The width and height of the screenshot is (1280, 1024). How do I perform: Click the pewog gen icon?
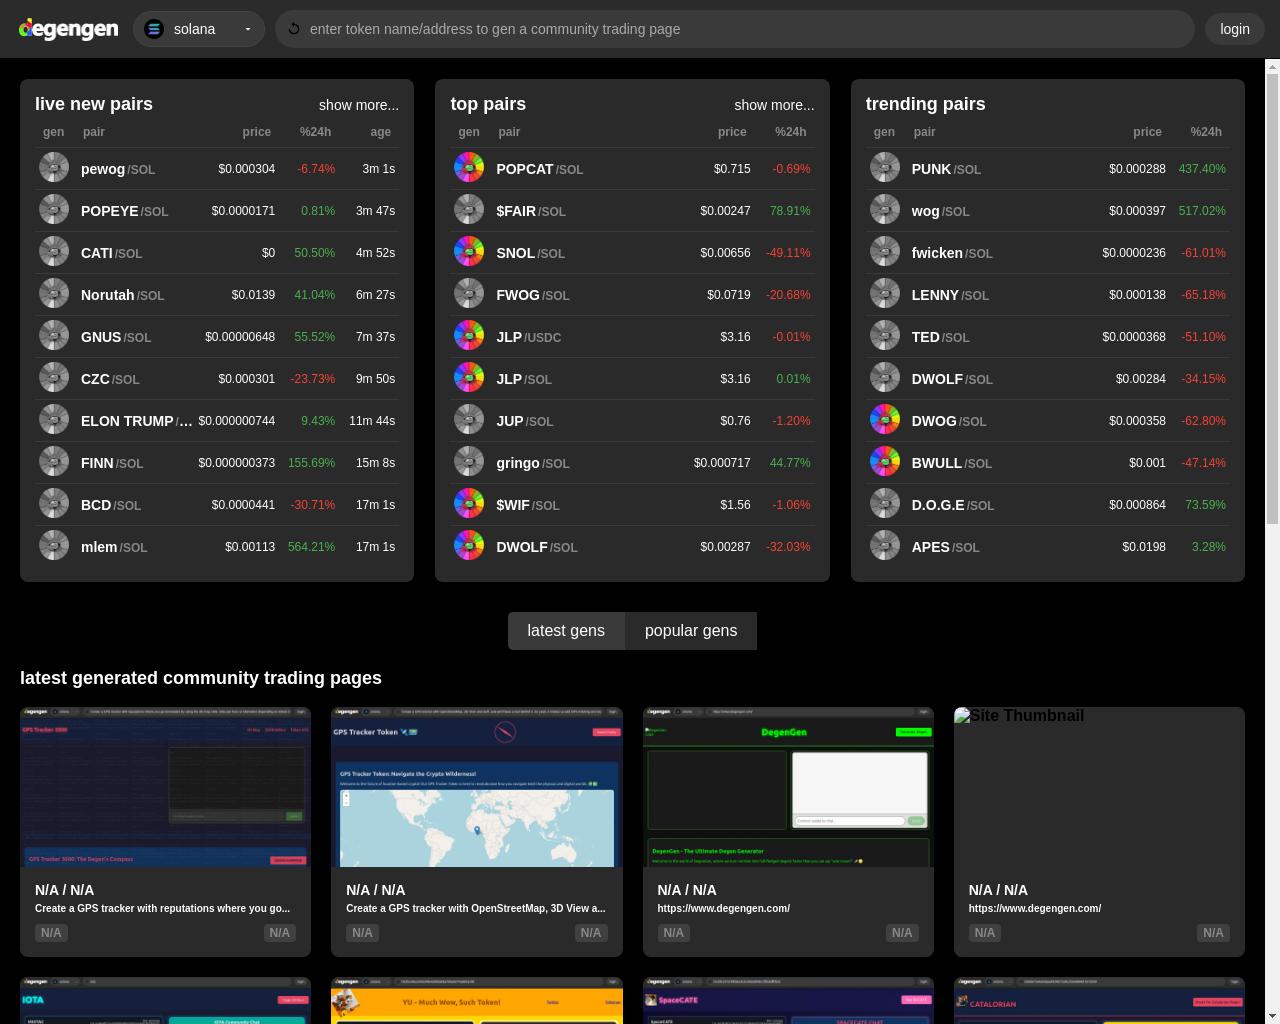coord(54,167)
